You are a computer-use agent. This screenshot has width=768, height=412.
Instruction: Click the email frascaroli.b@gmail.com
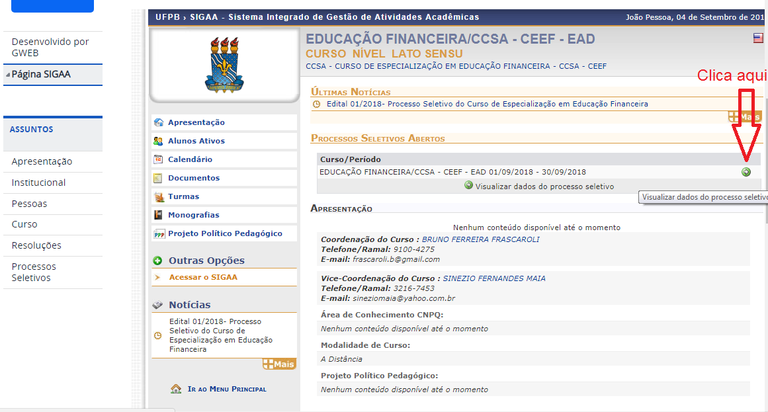pos(396,259)
